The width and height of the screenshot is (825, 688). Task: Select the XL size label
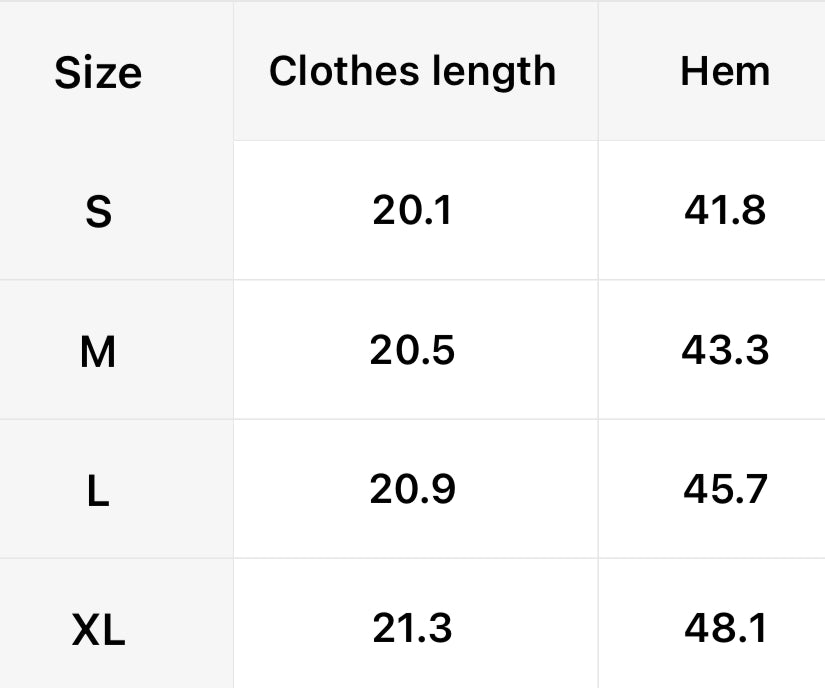click(x=98, y=630)
